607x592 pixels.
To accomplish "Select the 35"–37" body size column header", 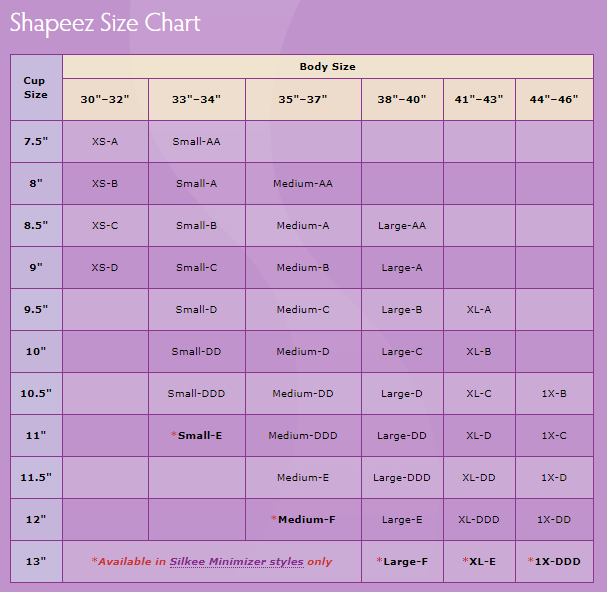I will 302,100.
